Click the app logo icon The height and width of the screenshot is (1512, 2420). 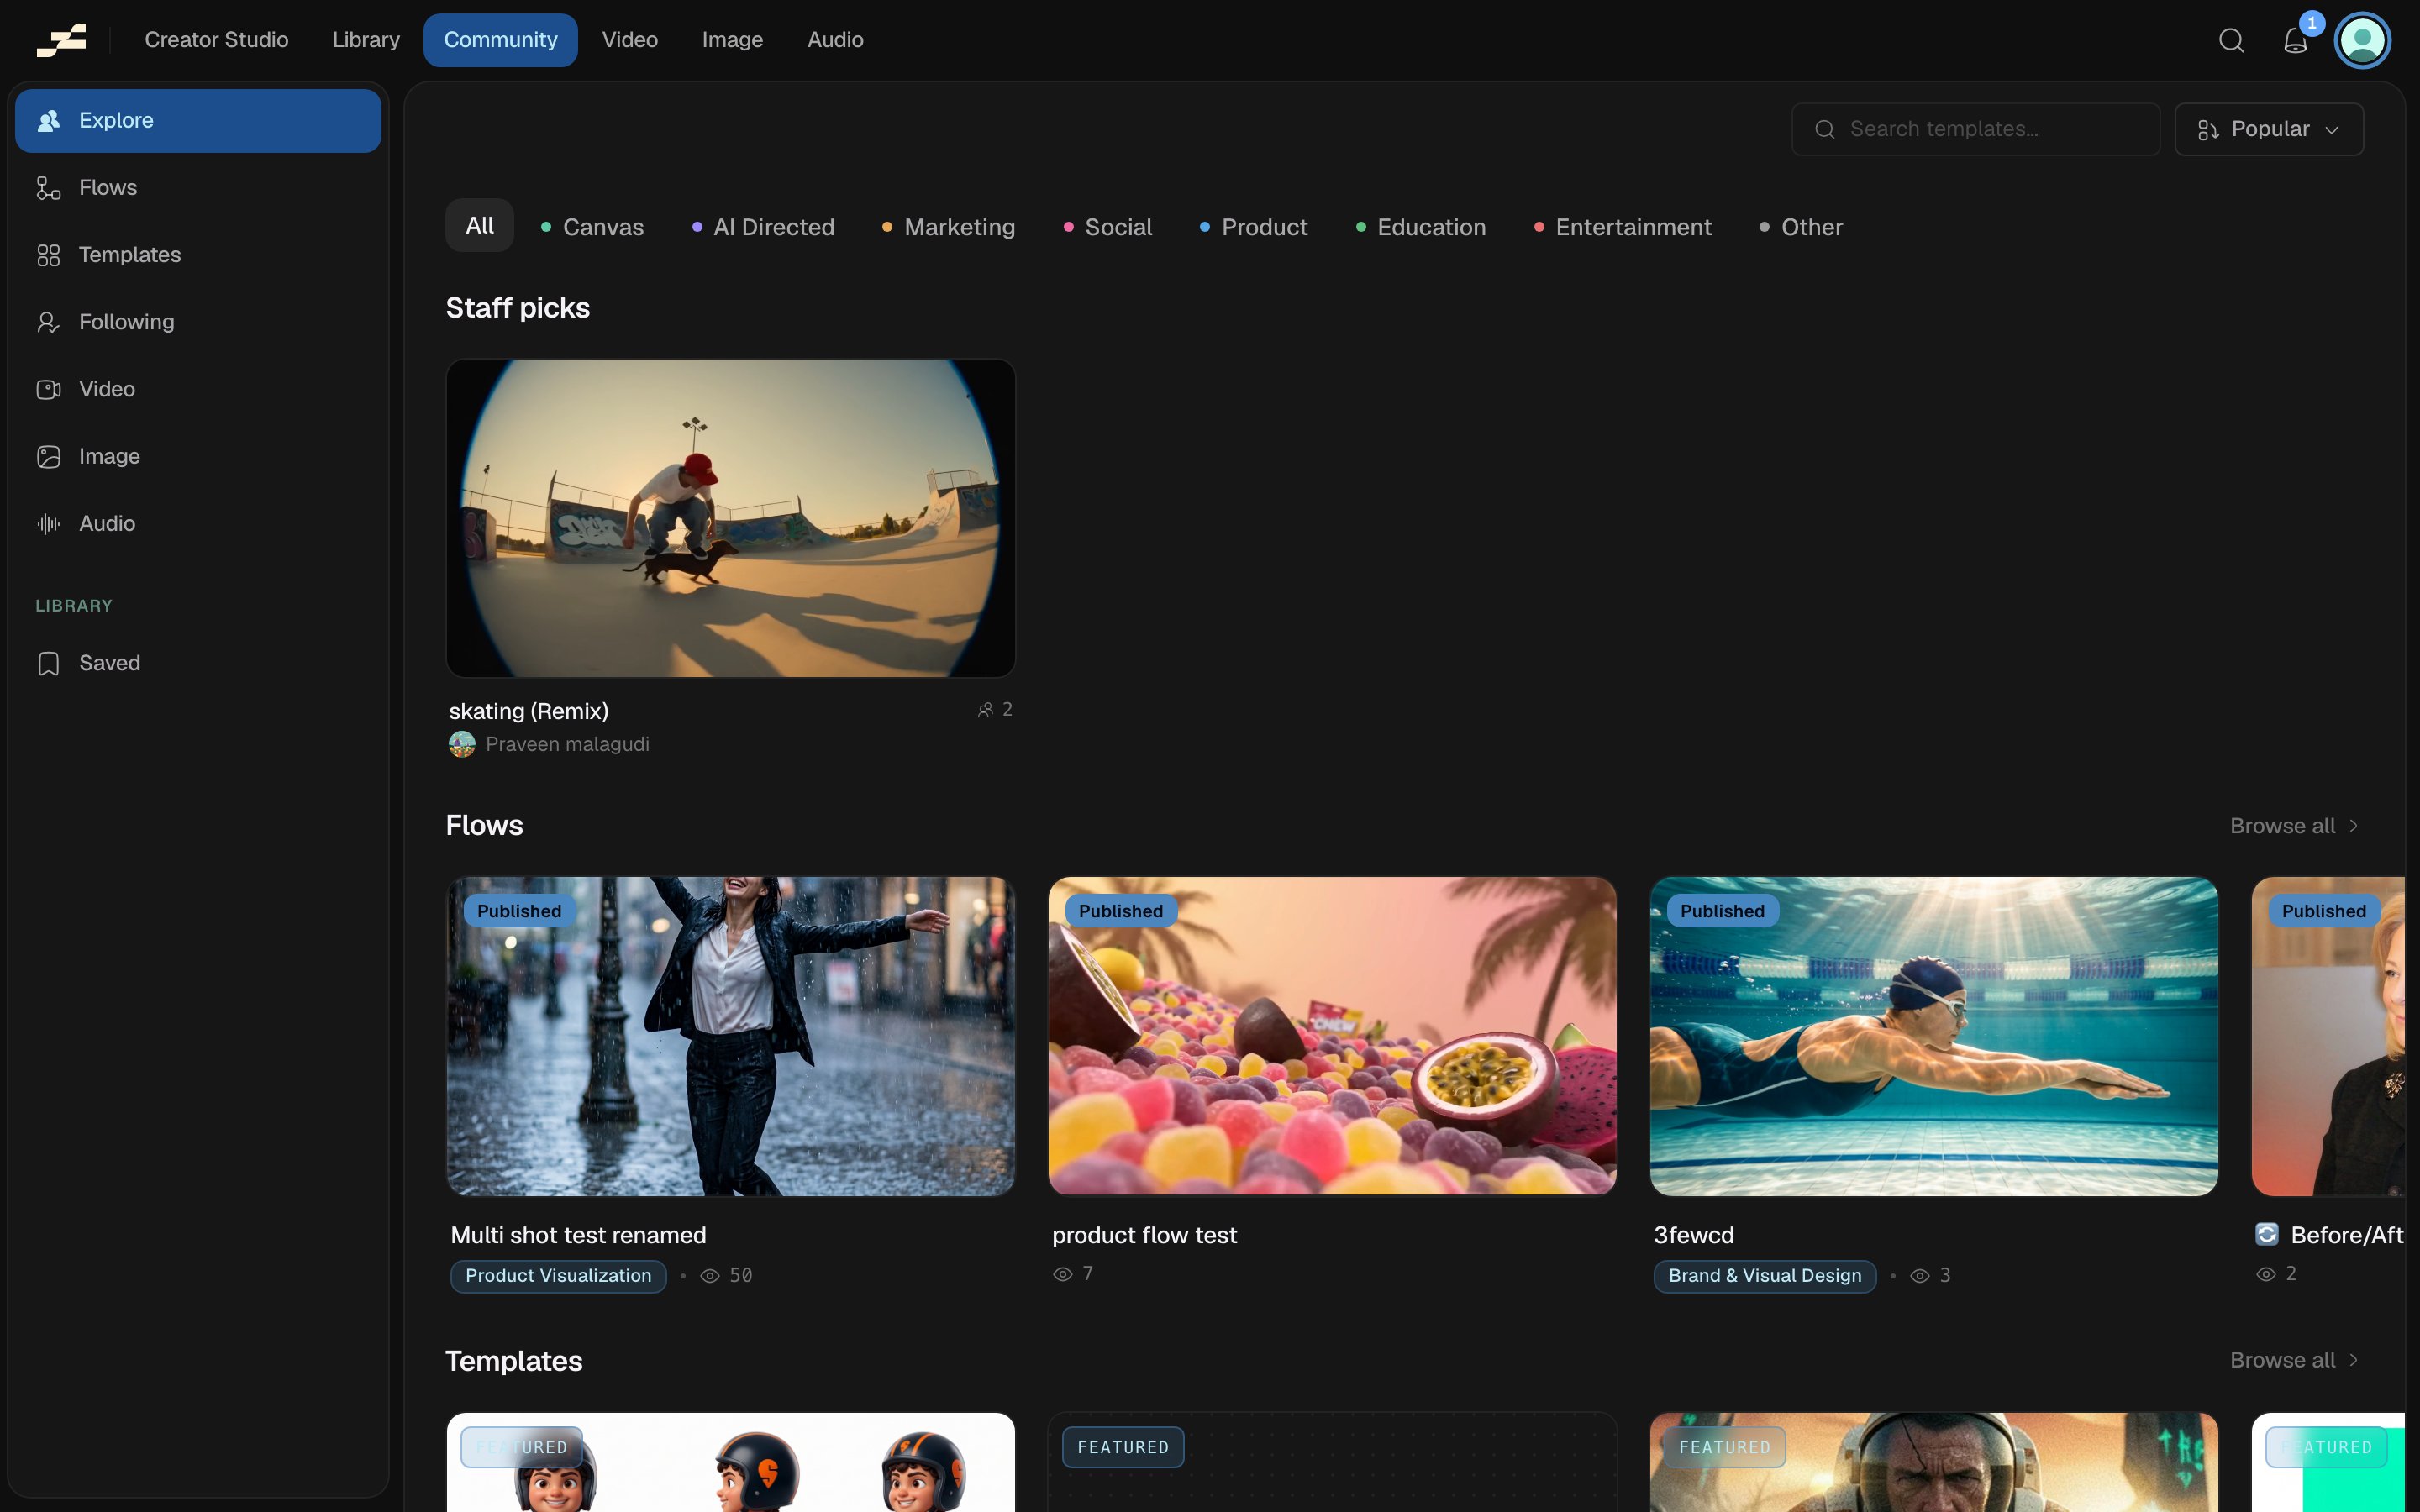point(61,40)
